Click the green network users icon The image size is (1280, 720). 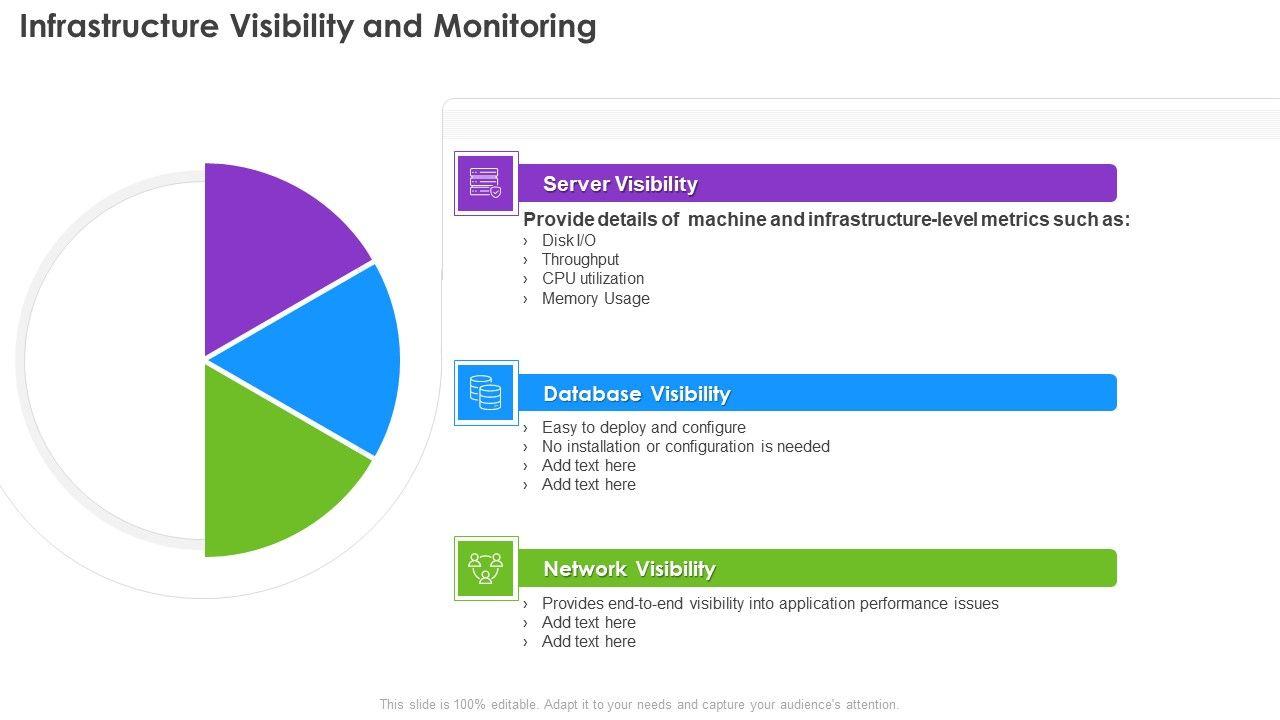tap(486, 568)
